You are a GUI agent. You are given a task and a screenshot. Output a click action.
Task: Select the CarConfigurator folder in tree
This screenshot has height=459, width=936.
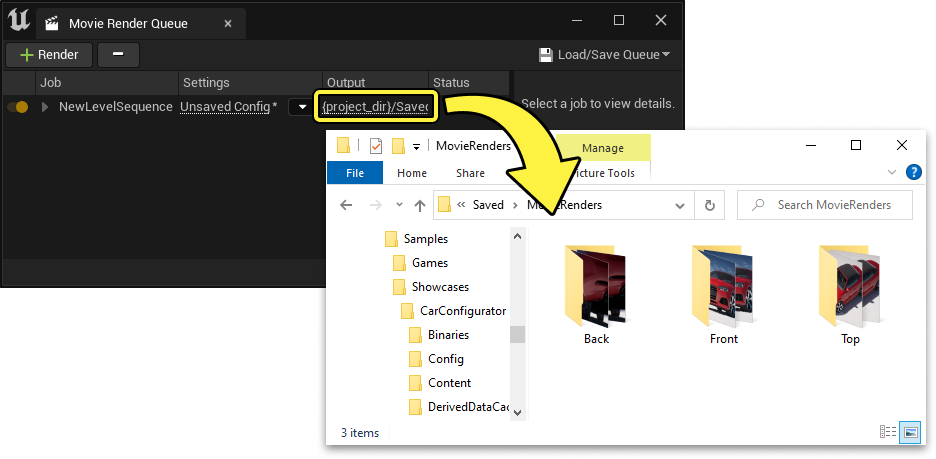[x=462, y=311]
